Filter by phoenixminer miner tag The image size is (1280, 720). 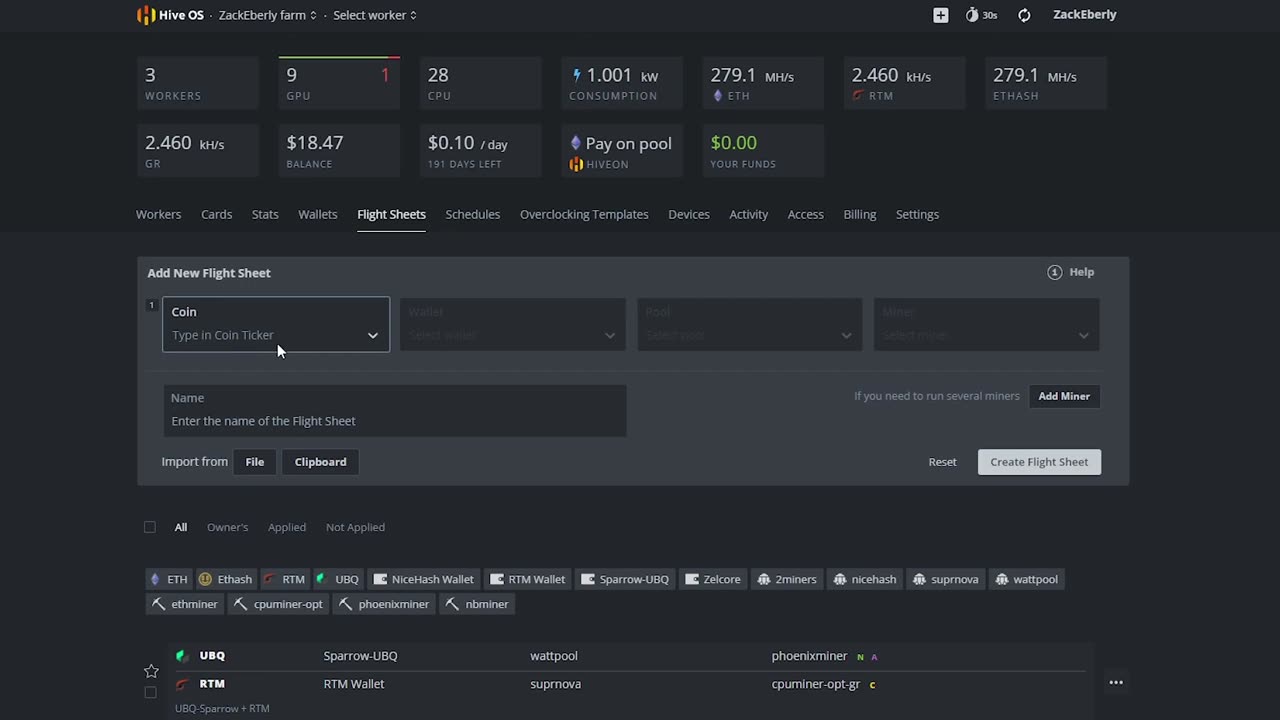[384, 604]
